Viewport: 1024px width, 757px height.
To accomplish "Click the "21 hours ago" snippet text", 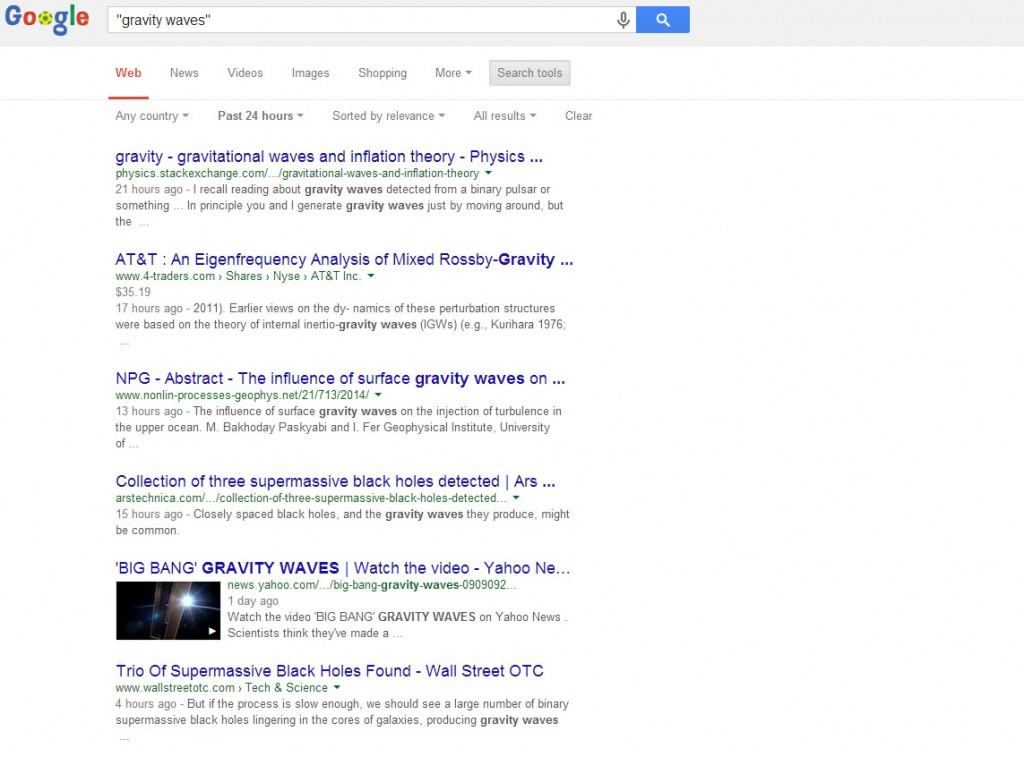I will [149, 189].
